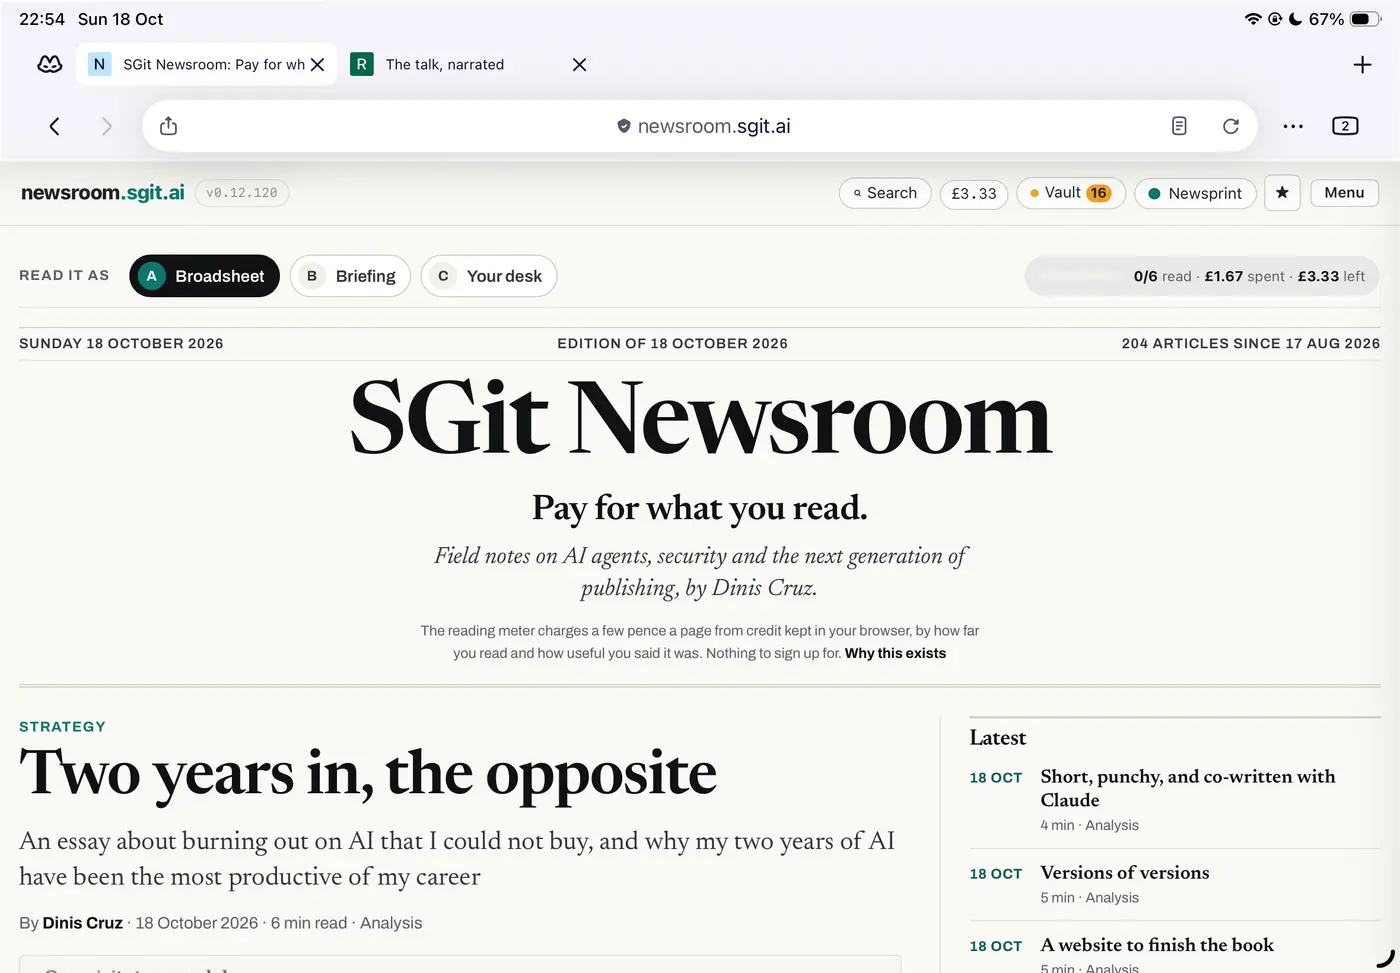
Task: Click the battery indicator in status bar
Action: [x=1366, y=19]
